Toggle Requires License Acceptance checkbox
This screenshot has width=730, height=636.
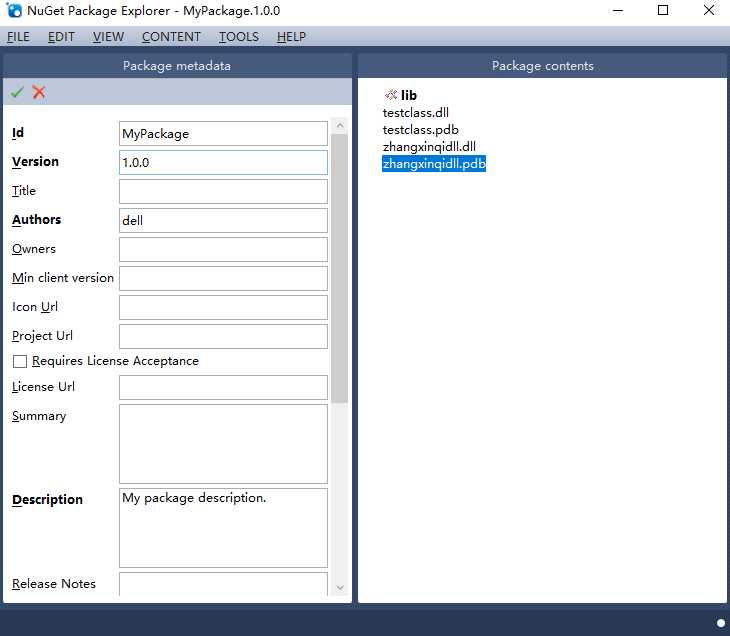20,361
